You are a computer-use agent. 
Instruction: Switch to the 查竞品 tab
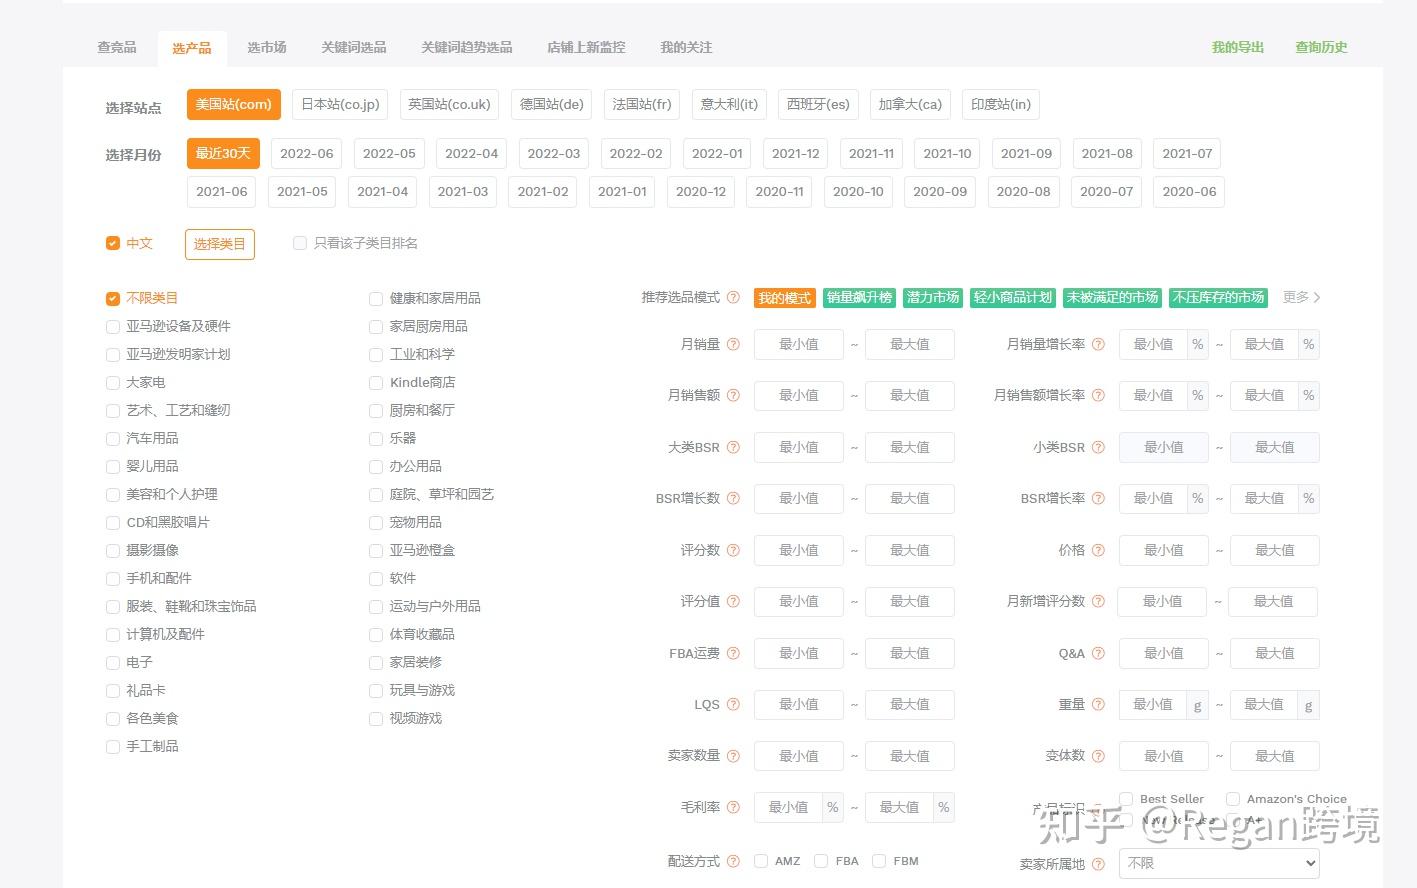pyautogui.click(x=117, y=47)
